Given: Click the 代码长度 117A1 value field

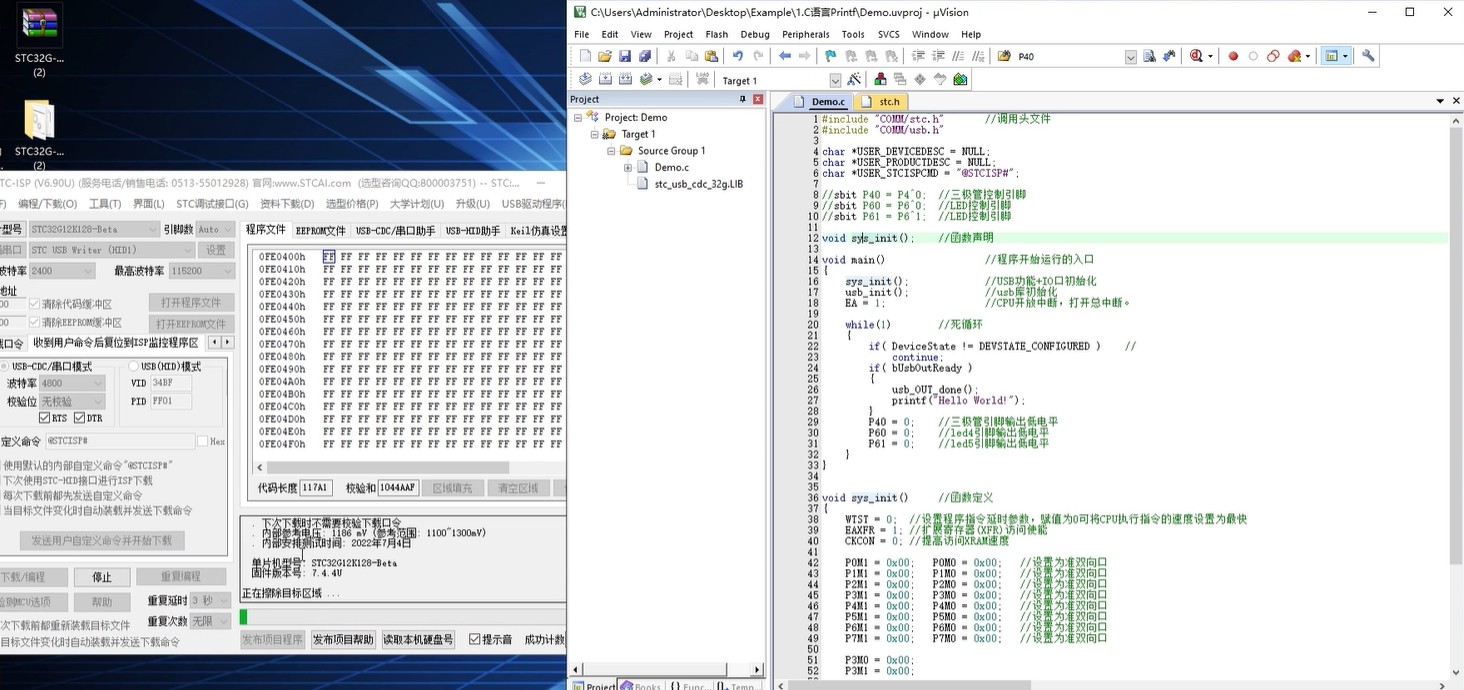Looking at the screenshot, I should coord(316,488).
